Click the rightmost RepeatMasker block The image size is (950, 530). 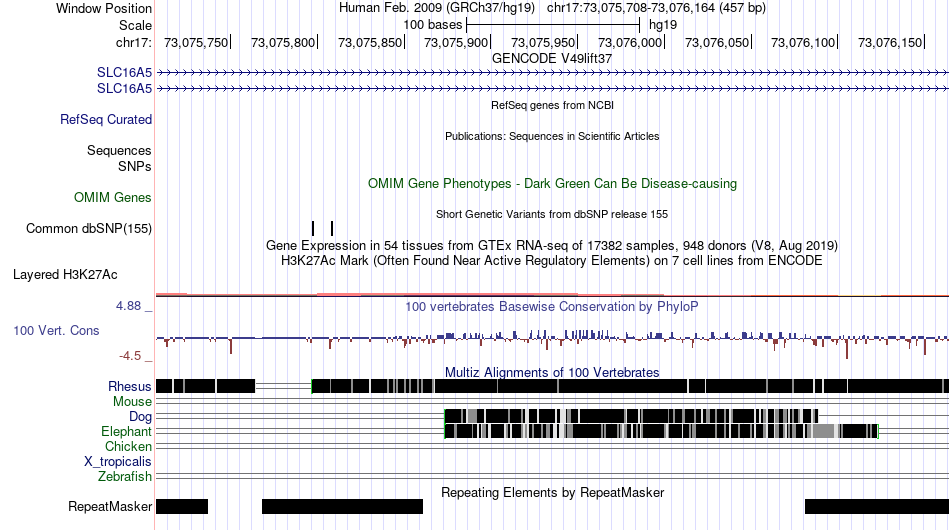877,506
